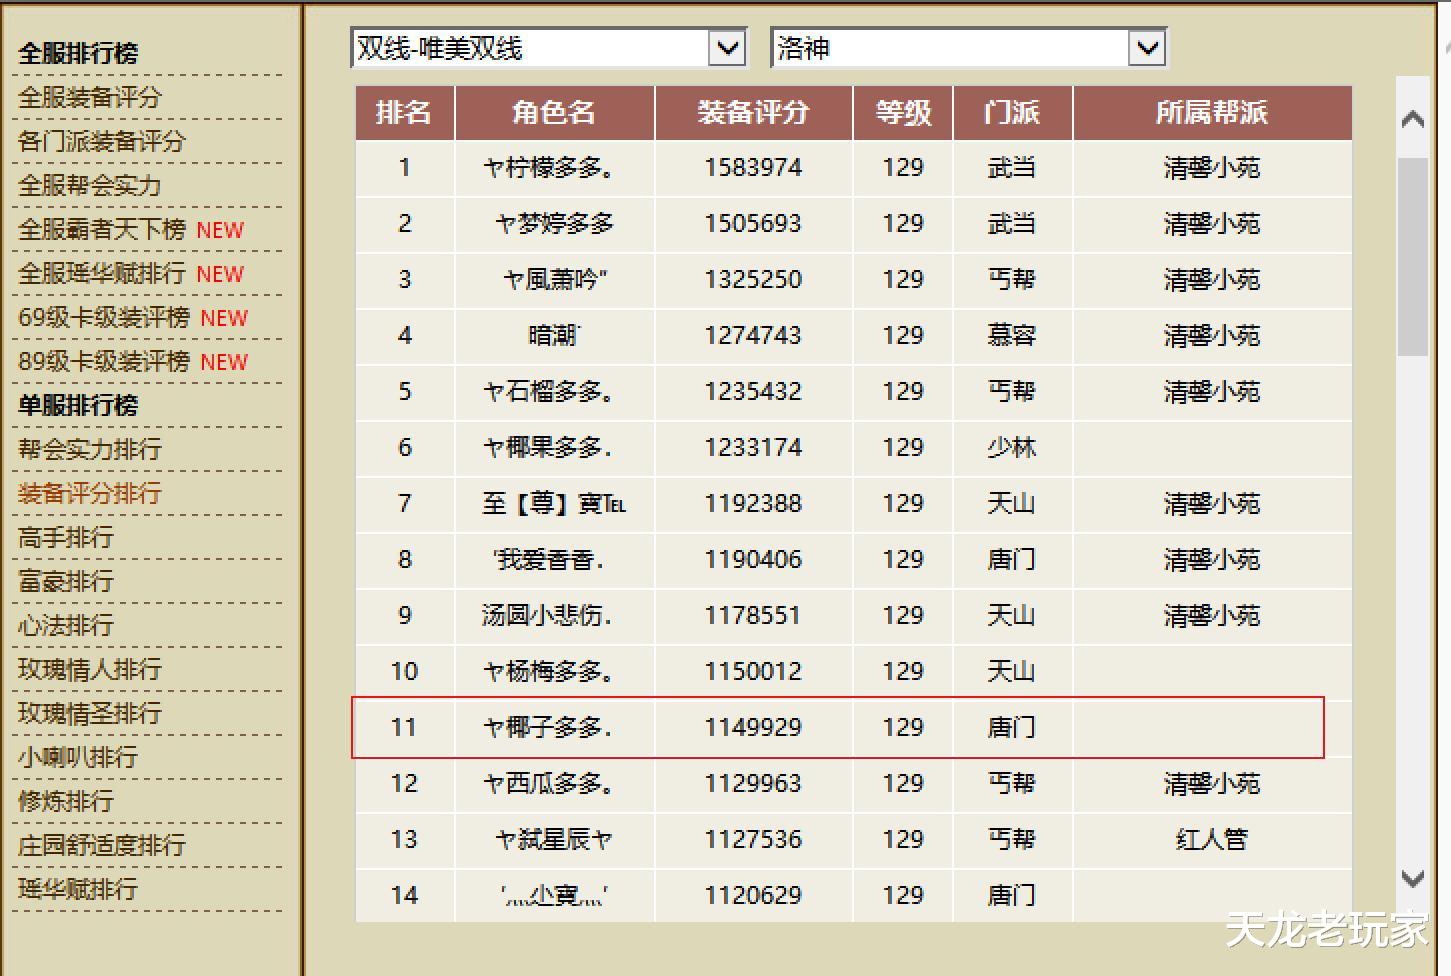The image size is (1451, 976).
Task: Click the 等级 column header
Action: coord(903,112)
